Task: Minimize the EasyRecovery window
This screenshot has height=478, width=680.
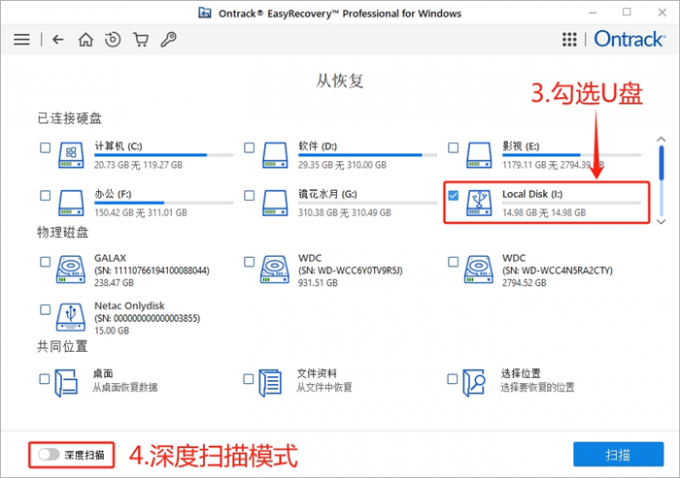Action: point(593,13)
